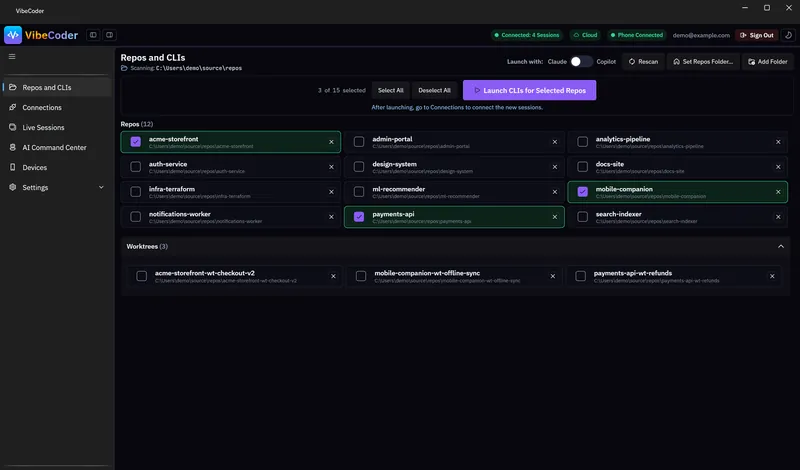This screenshot has height=470, width=800.
Task: Remove notifications-worker repo with its X
Action: [331, 217]
